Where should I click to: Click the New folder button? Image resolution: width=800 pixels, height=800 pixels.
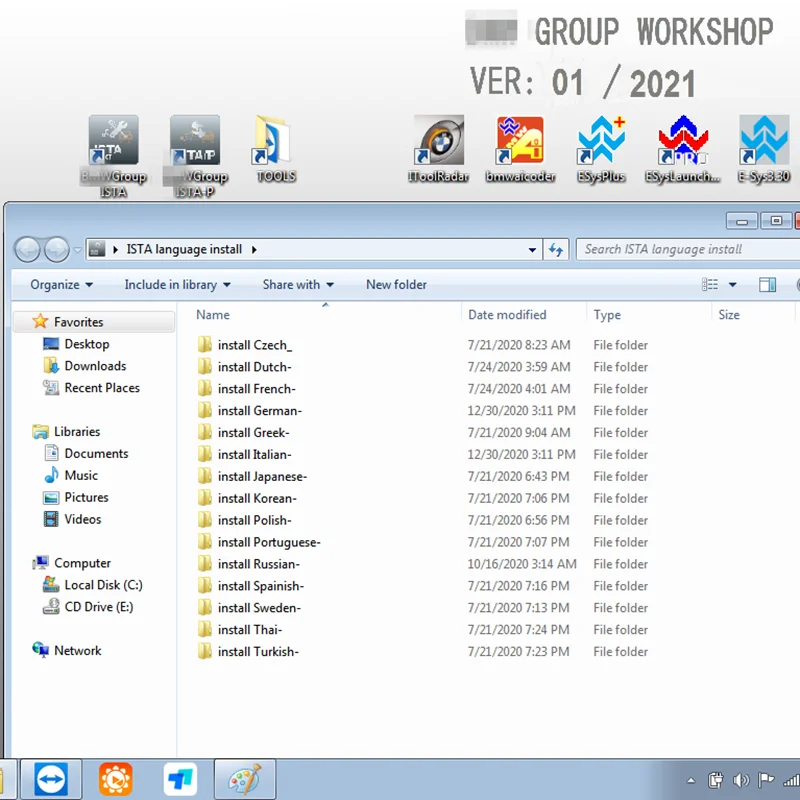click(396, 285)
